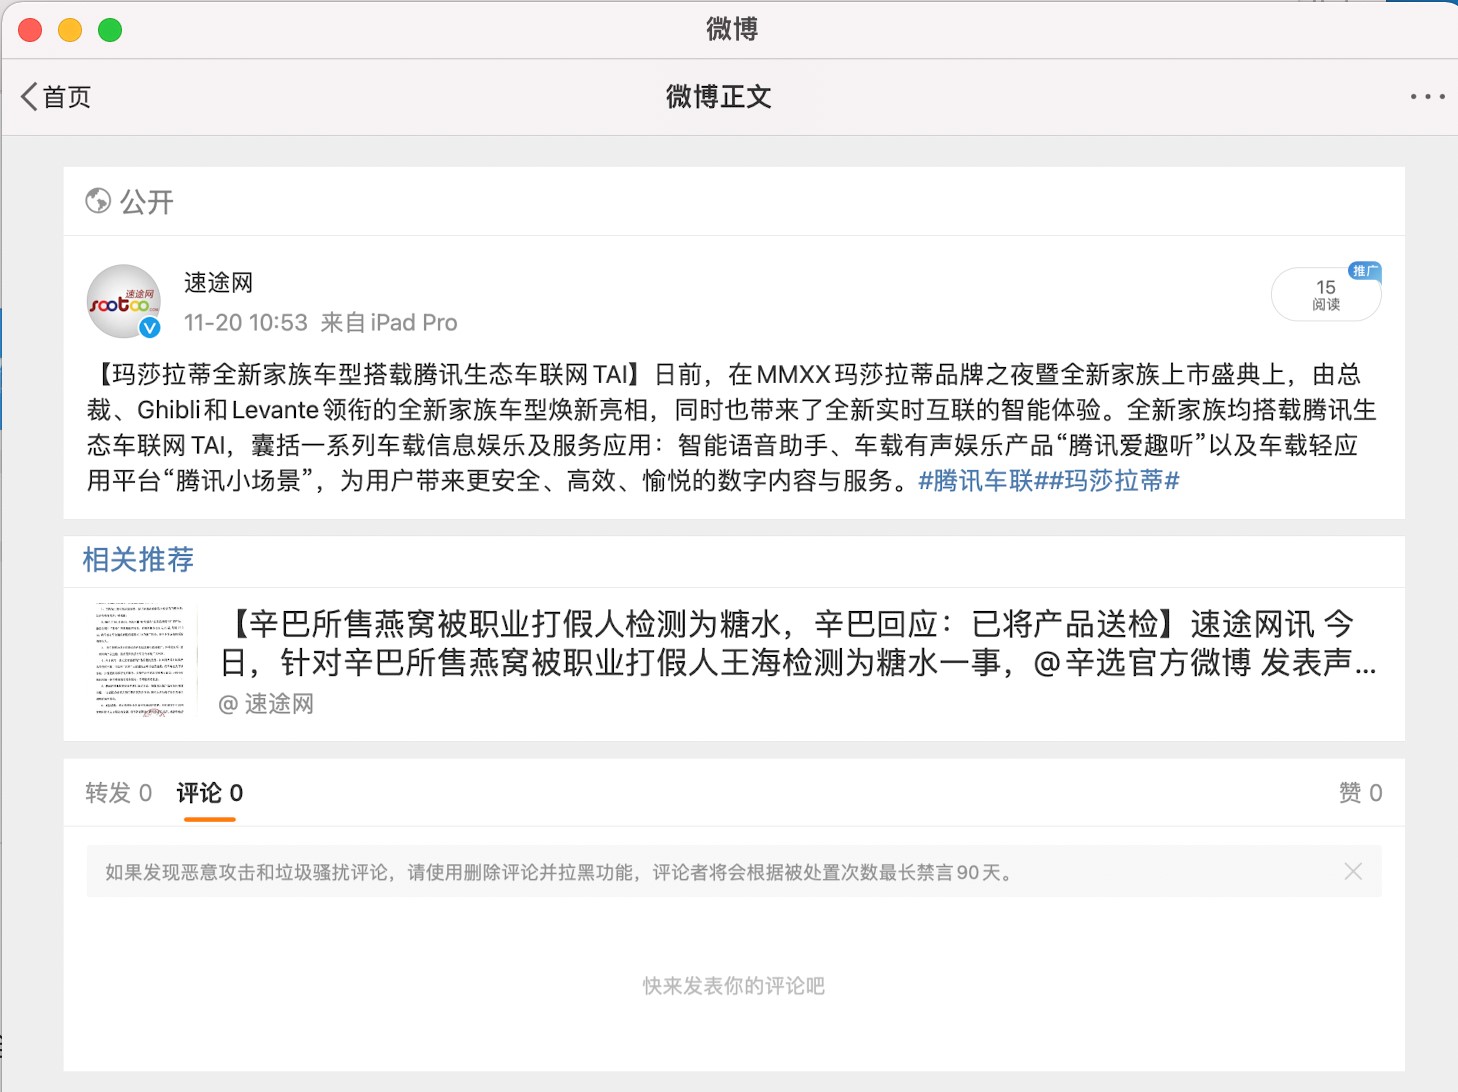Dismiss the comment notice banner
The image size is (1458, 1092).
(x=1353, y=871)
